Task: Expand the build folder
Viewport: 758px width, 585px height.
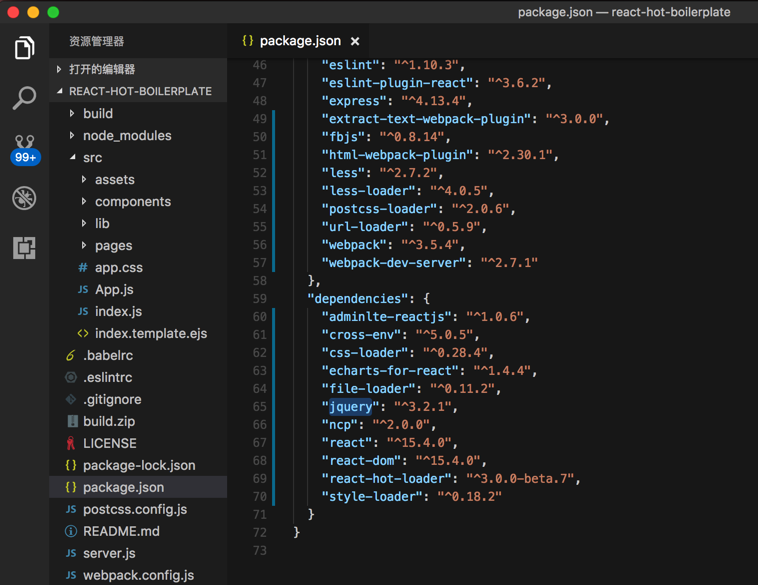Action: click(x=72, y=113)
